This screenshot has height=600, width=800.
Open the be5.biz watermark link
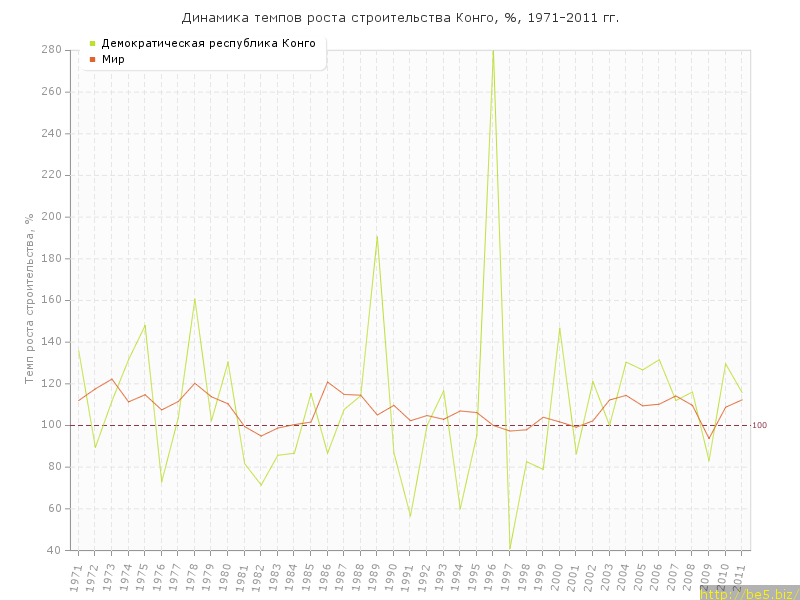(x=748, y=594)
